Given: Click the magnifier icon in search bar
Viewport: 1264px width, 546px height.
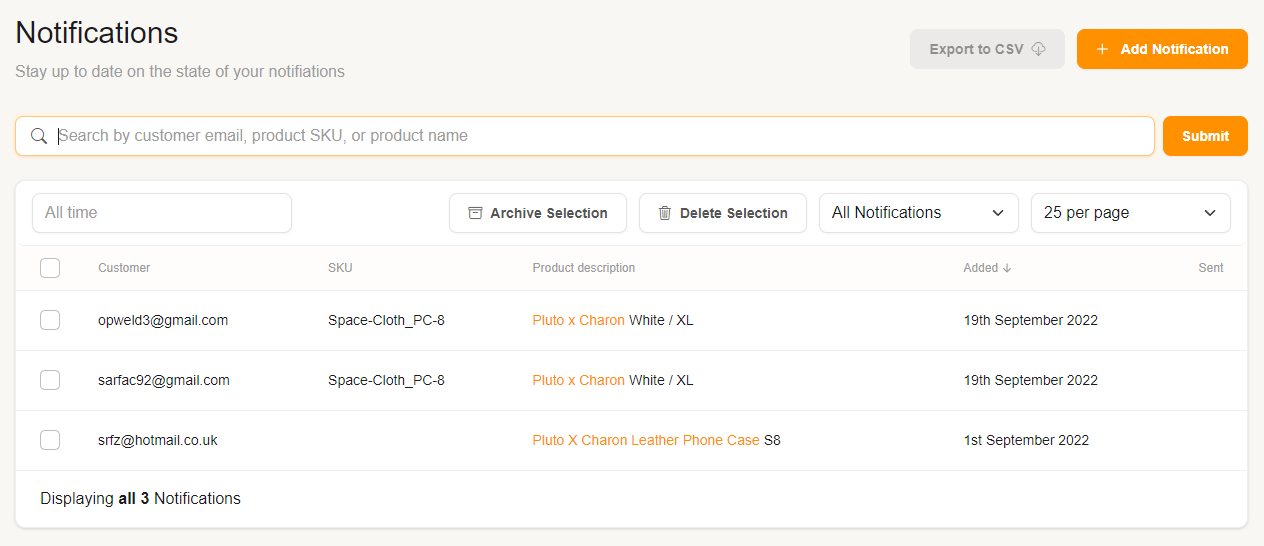Looking at the screenshot, I should pyautogui.click(x=39, y=136).
